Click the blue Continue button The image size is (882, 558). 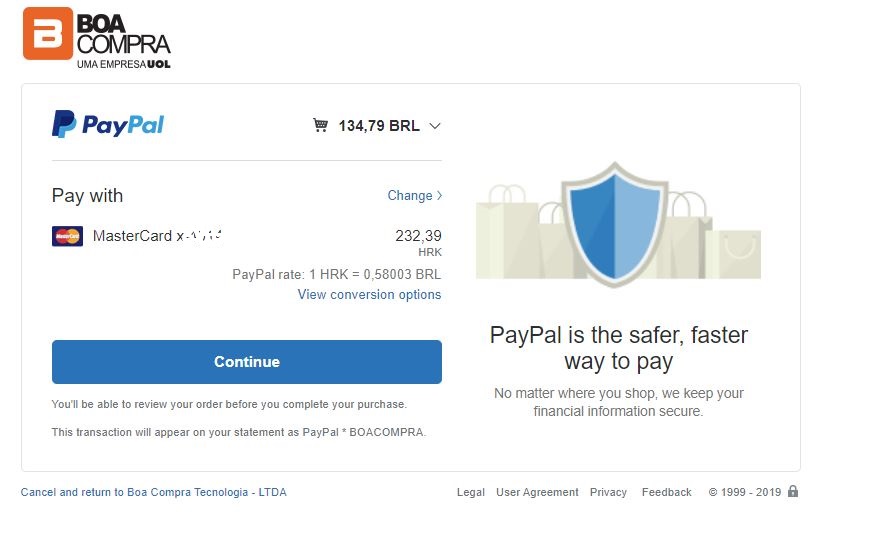point(247,362)
